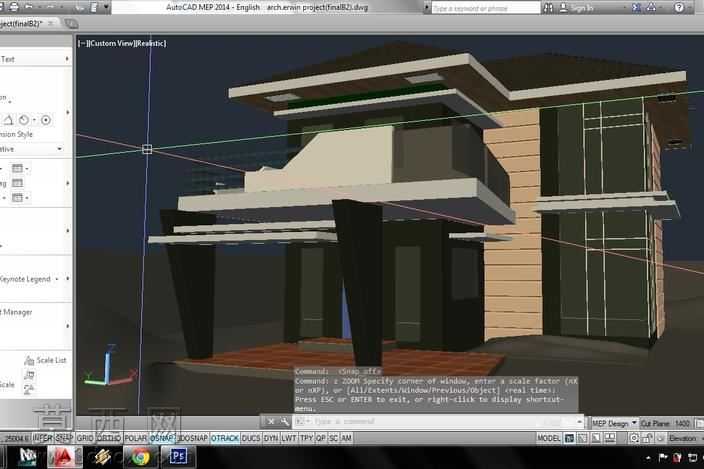
Task: Expand the command history arrow
Action: [x=580, y=421]
